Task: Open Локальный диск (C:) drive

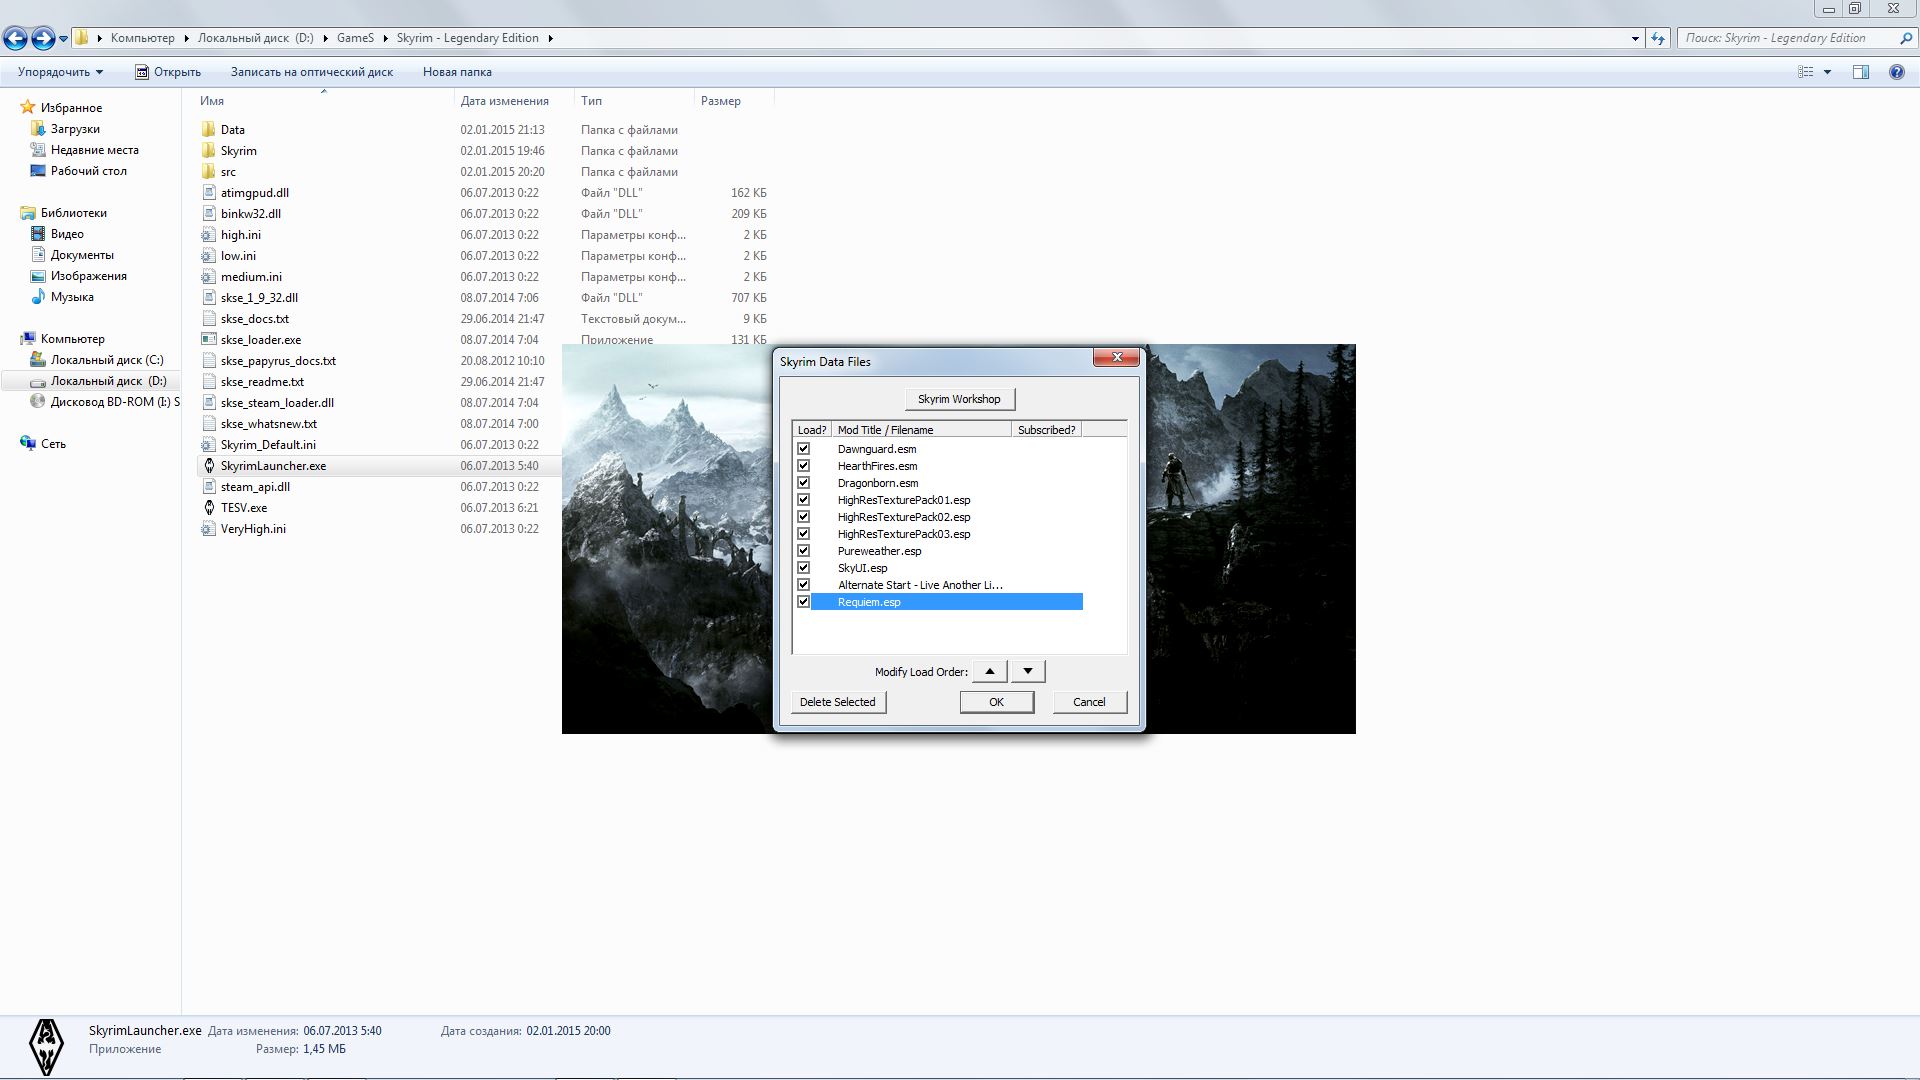Action: point(106,360)
